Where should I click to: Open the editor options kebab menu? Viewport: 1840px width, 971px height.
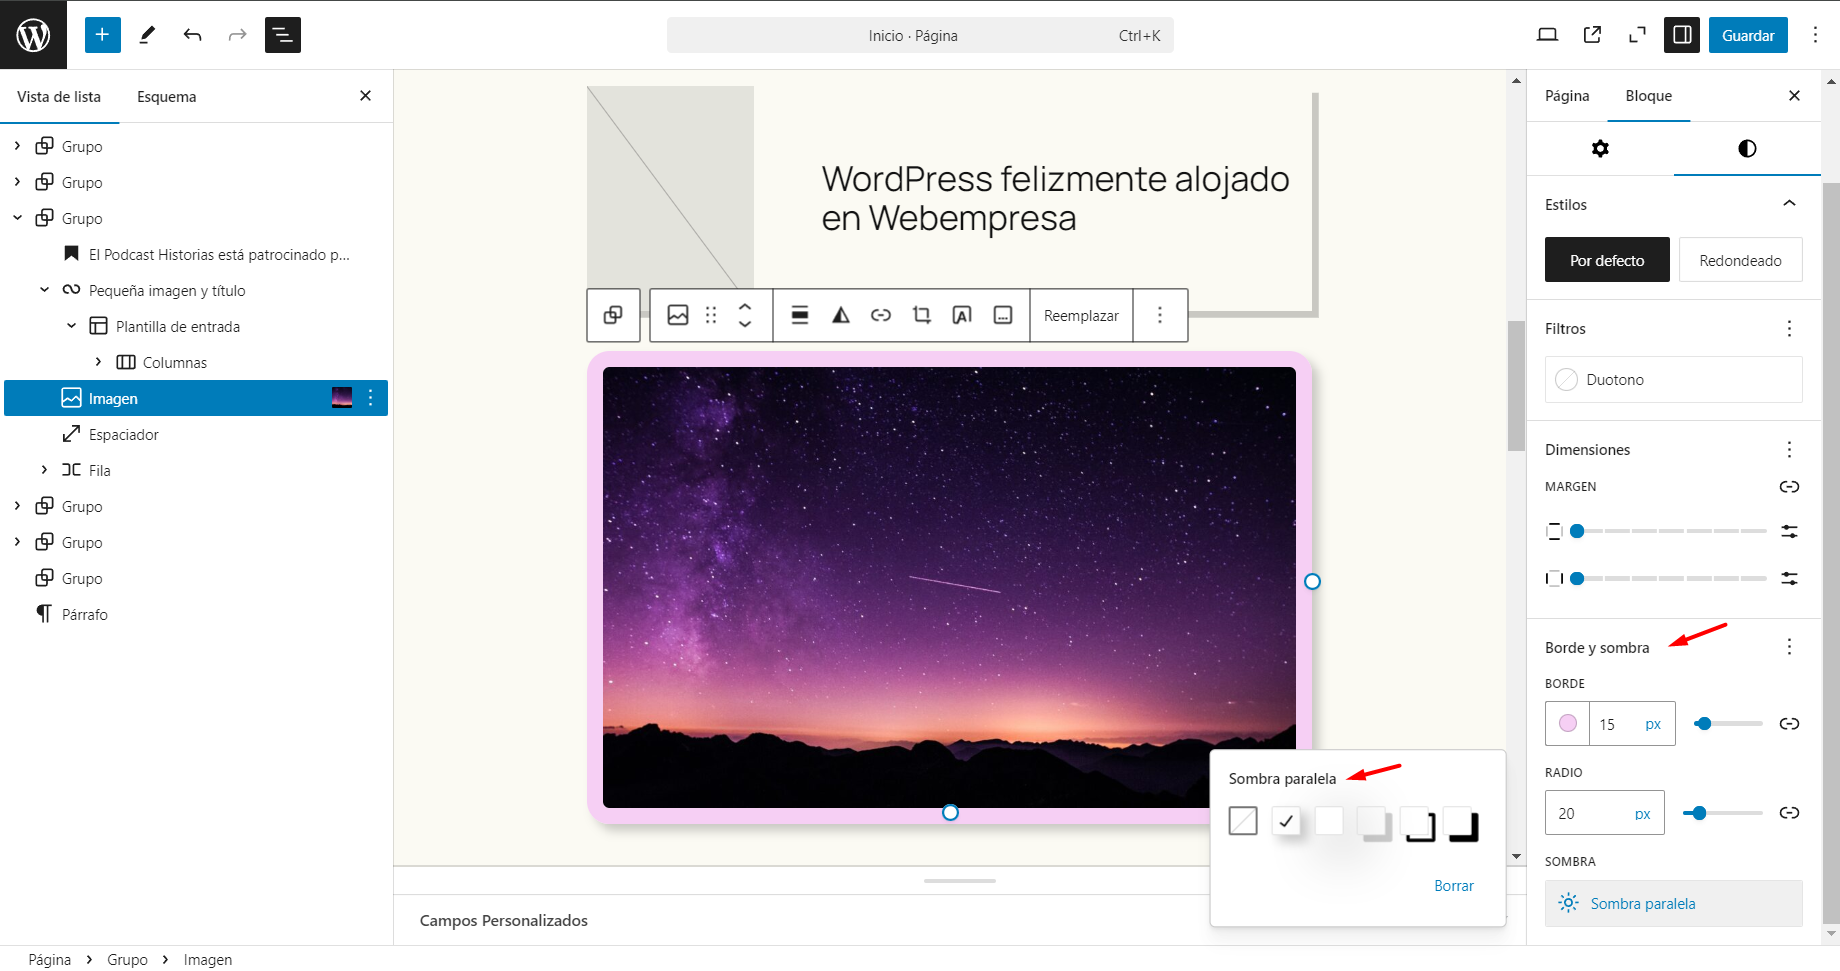click(x=1815, y=35)
